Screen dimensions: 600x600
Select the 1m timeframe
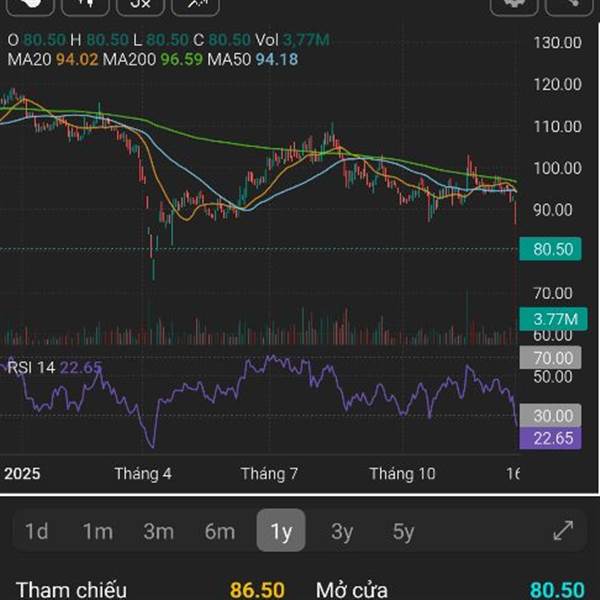point(98,531)
